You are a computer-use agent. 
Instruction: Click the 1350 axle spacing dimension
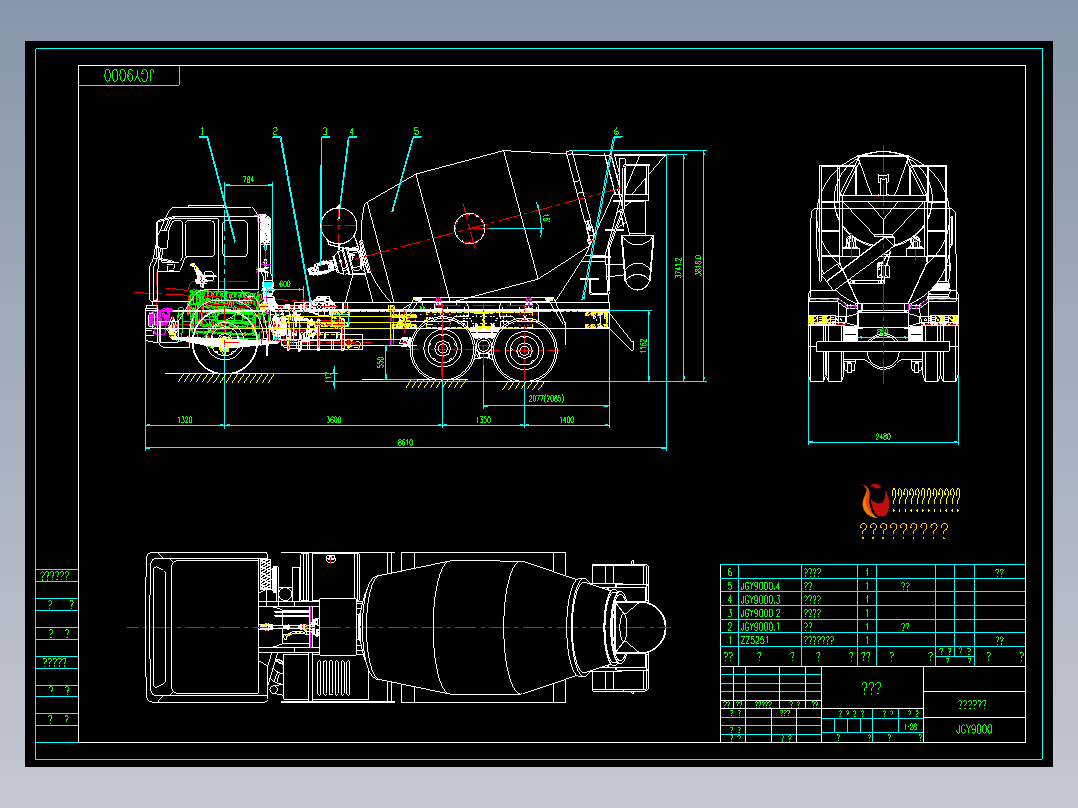tap(483, 419)
